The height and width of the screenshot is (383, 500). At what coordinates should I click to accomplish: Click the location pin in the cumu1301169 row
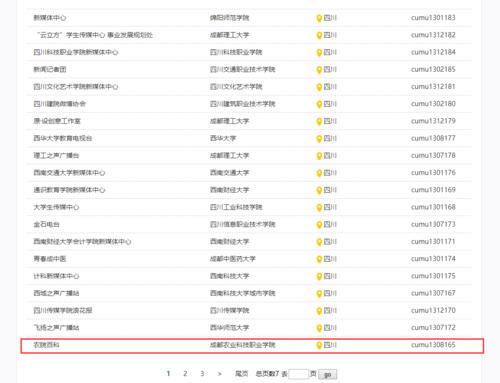pos(319,190)
